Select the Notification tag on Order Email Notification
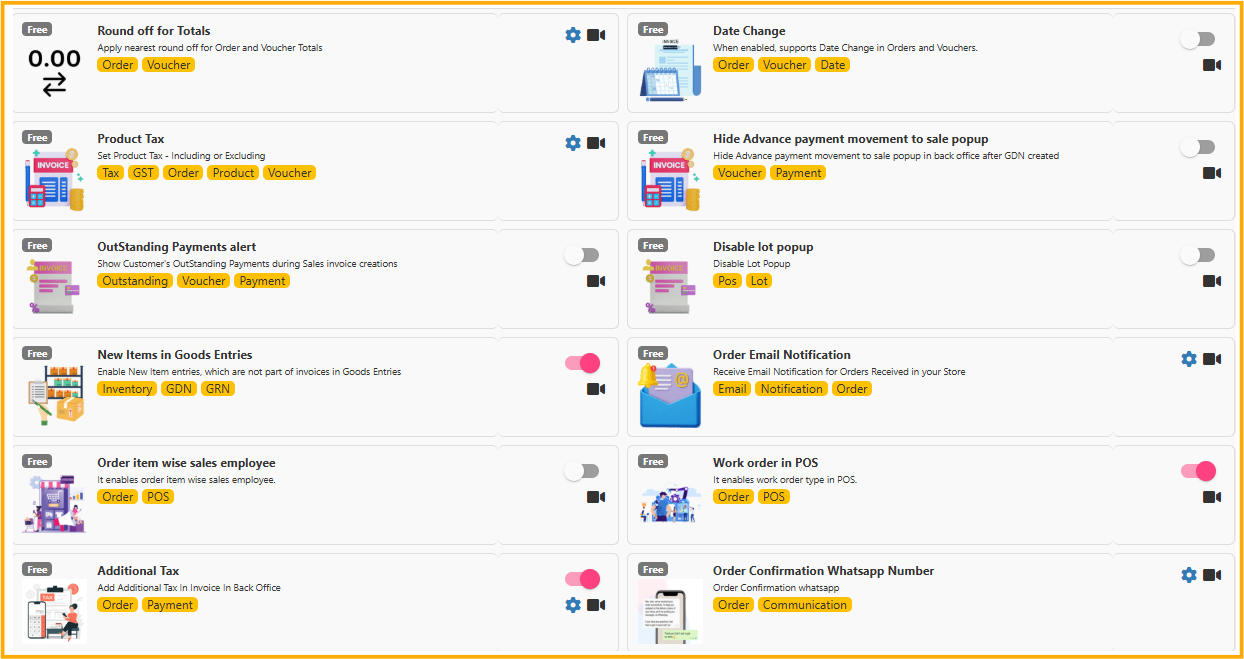 coord(791,389)
